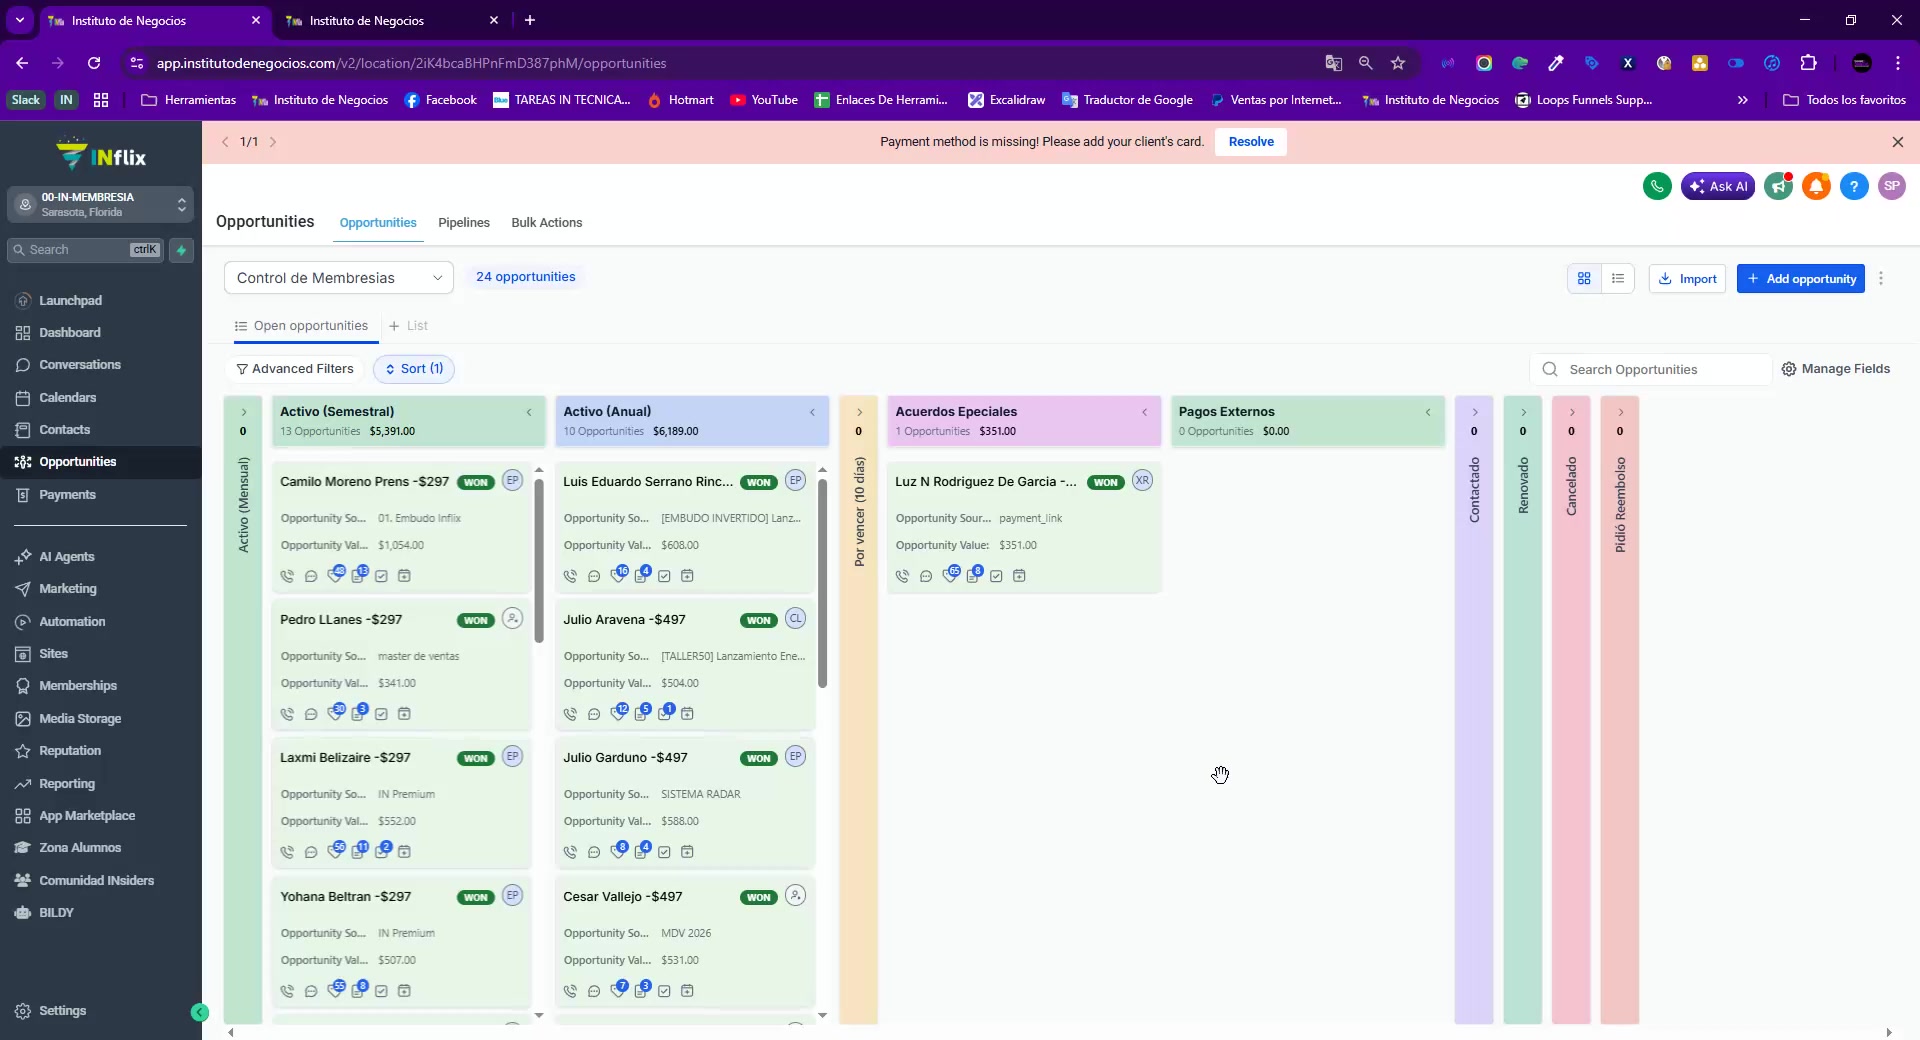Open the Ask AI assistant
Screen dimensions: 1920x1040
(1718, 186)
